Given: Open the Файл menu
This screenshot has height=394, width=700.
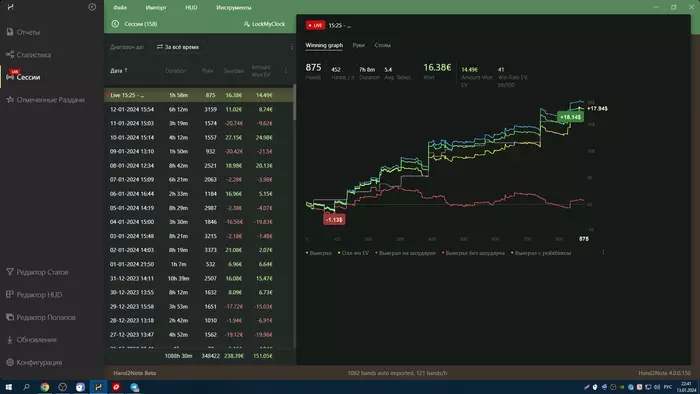Looking at the screenshot, I should pyautogui.click(x=120, y=8).
